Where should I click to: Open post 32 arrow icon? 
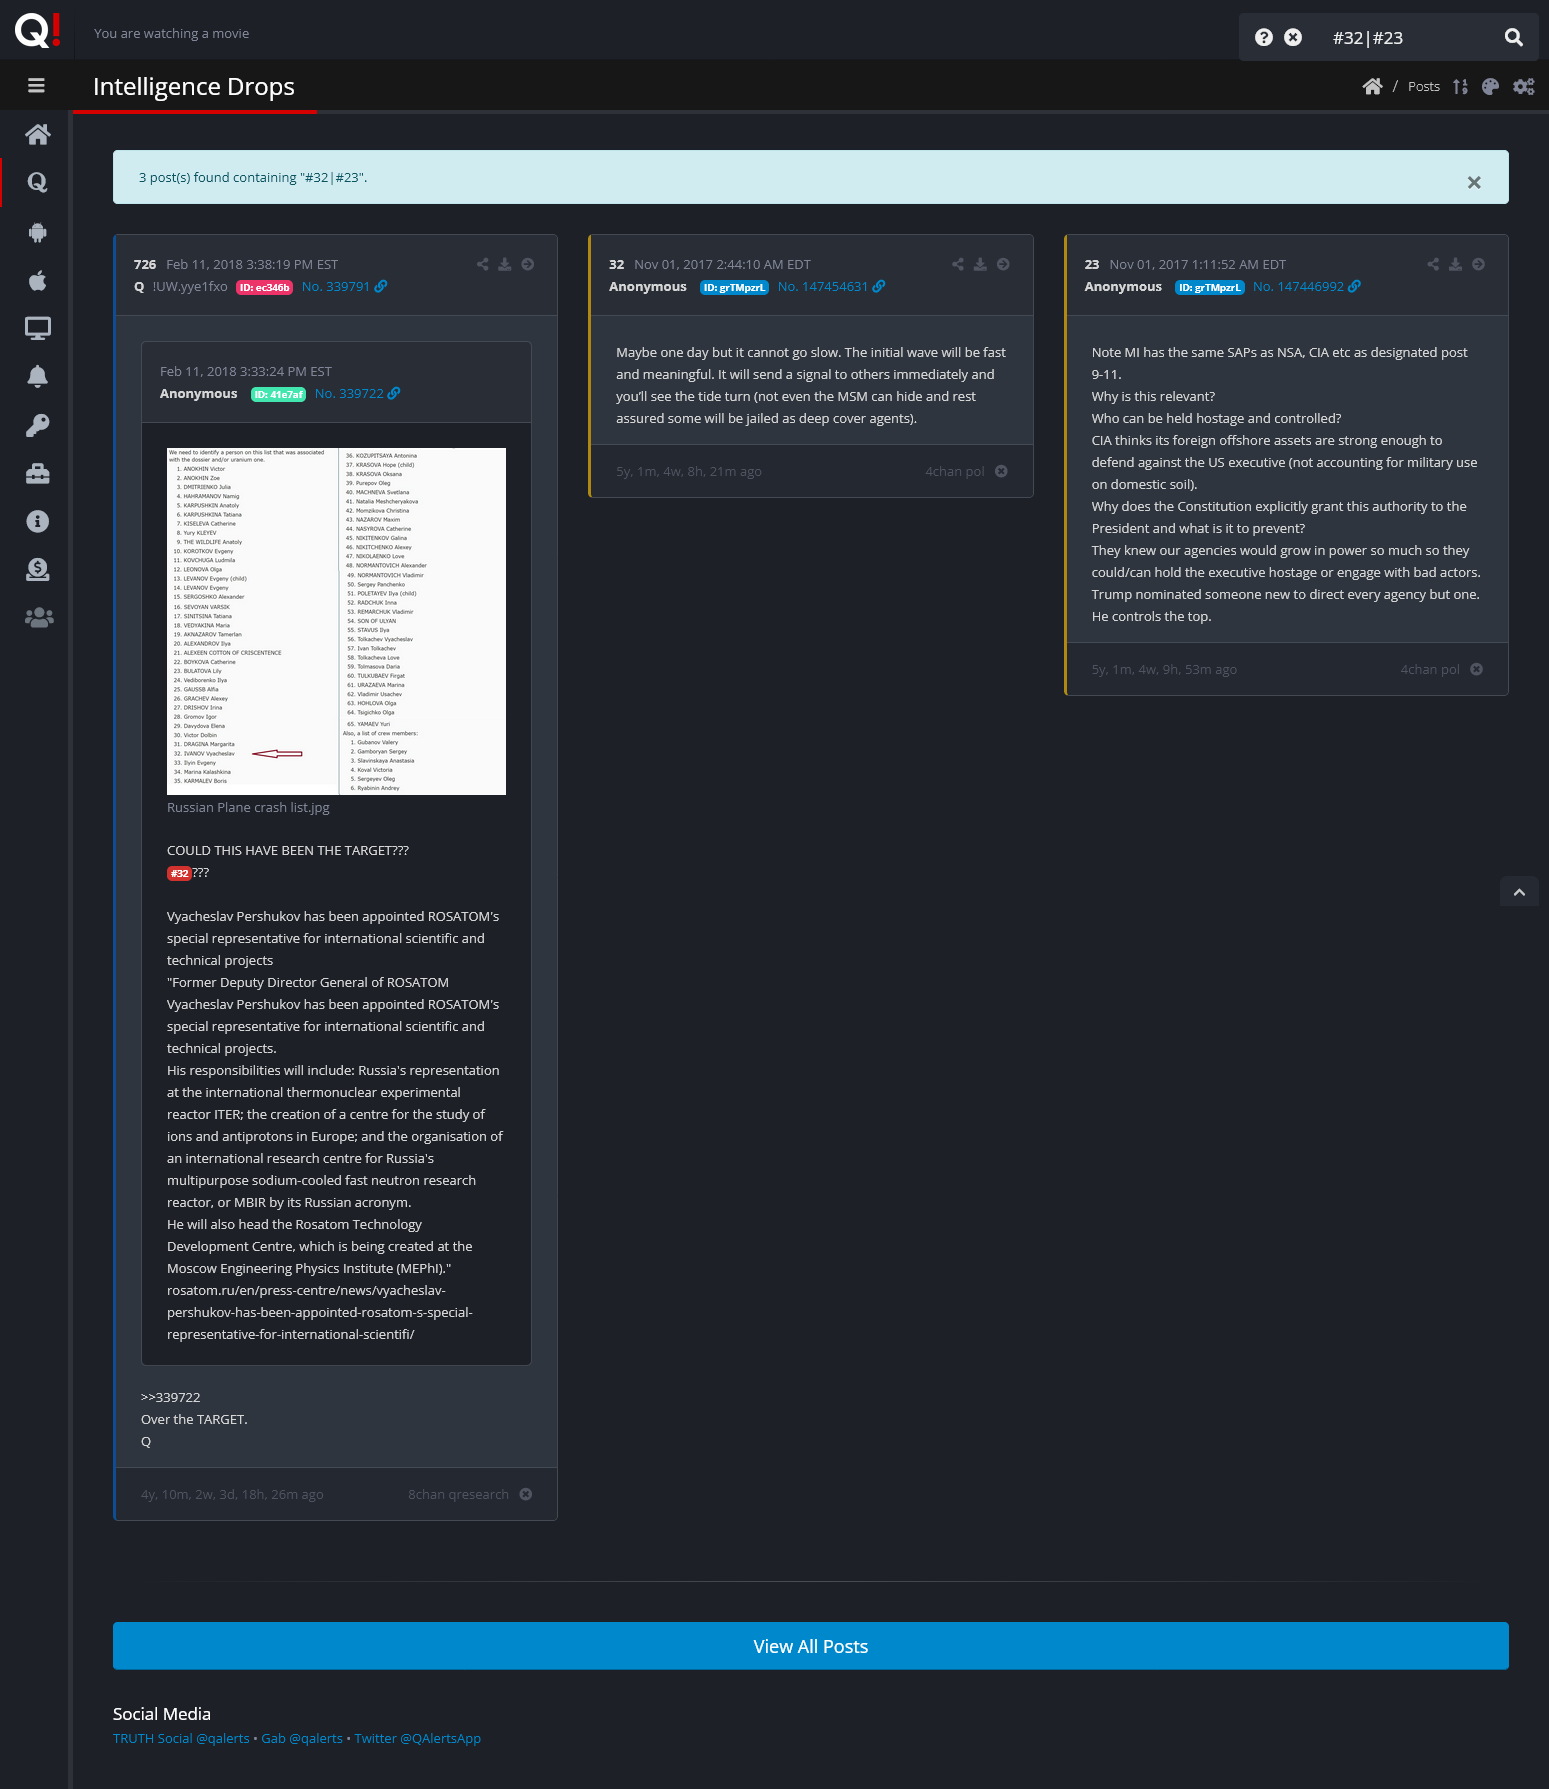point(1003,264)
